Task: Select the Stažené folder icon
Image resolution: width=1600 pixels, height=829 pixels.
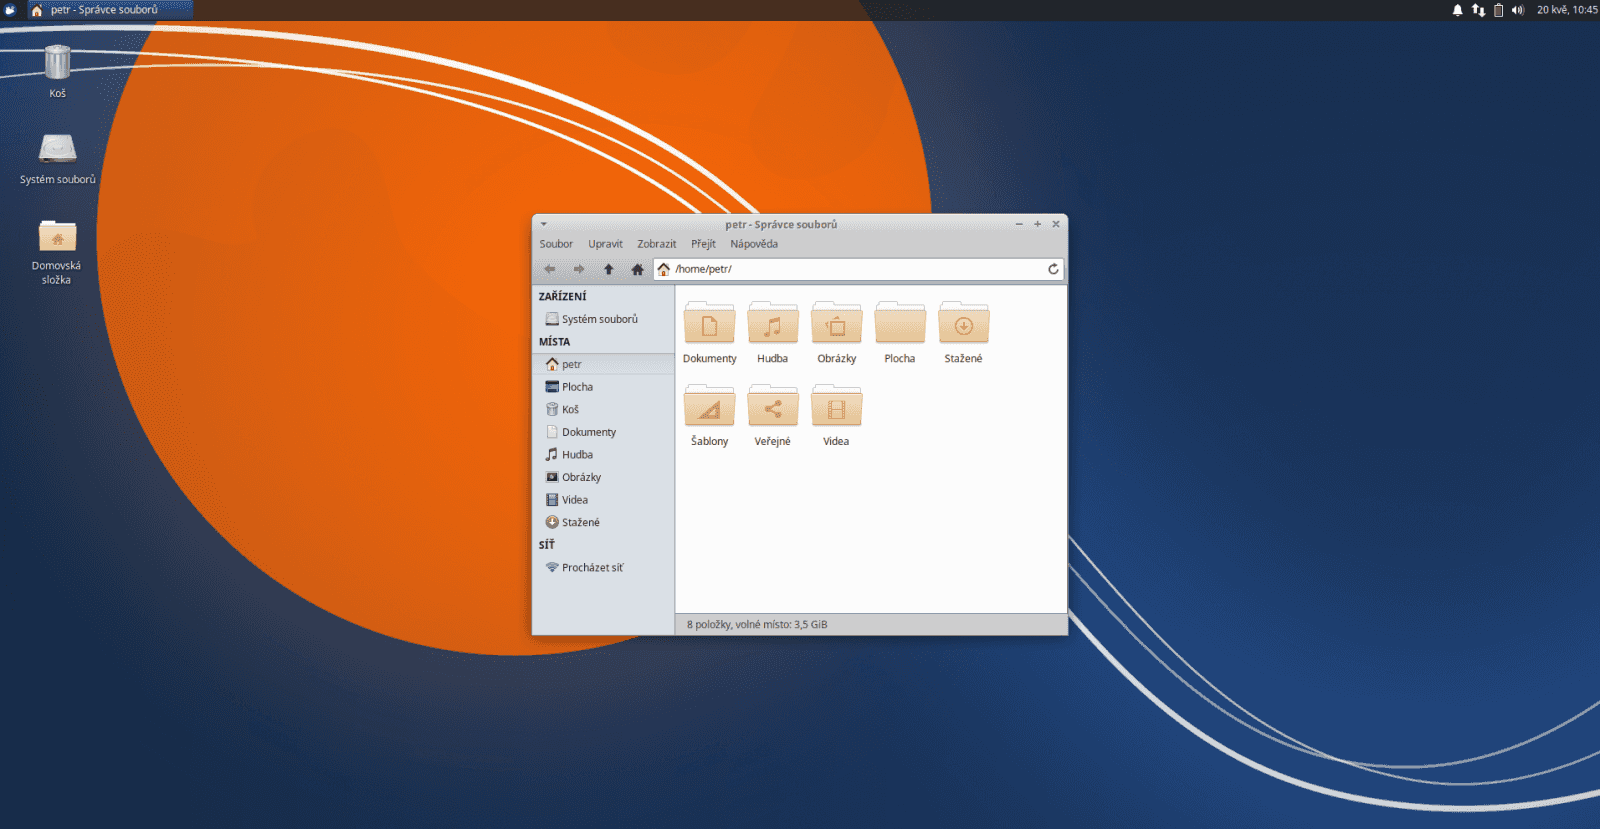Action: pyautogui.click(x=963, y=326)
